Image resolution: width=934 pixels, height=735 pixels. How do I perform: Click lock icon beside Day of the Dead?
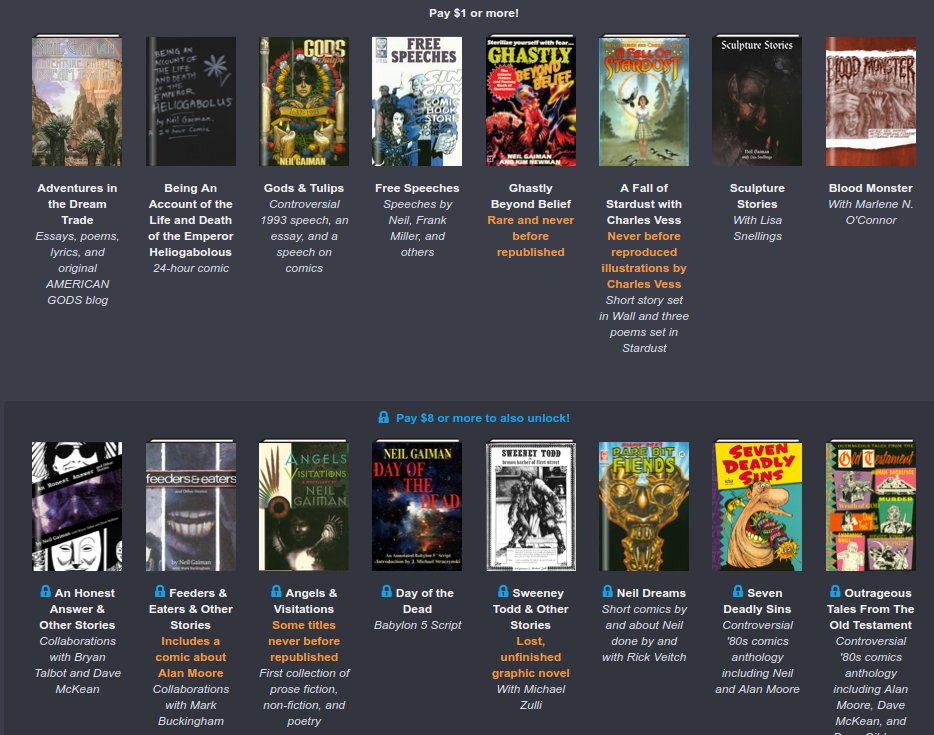[x=386, y=591]
